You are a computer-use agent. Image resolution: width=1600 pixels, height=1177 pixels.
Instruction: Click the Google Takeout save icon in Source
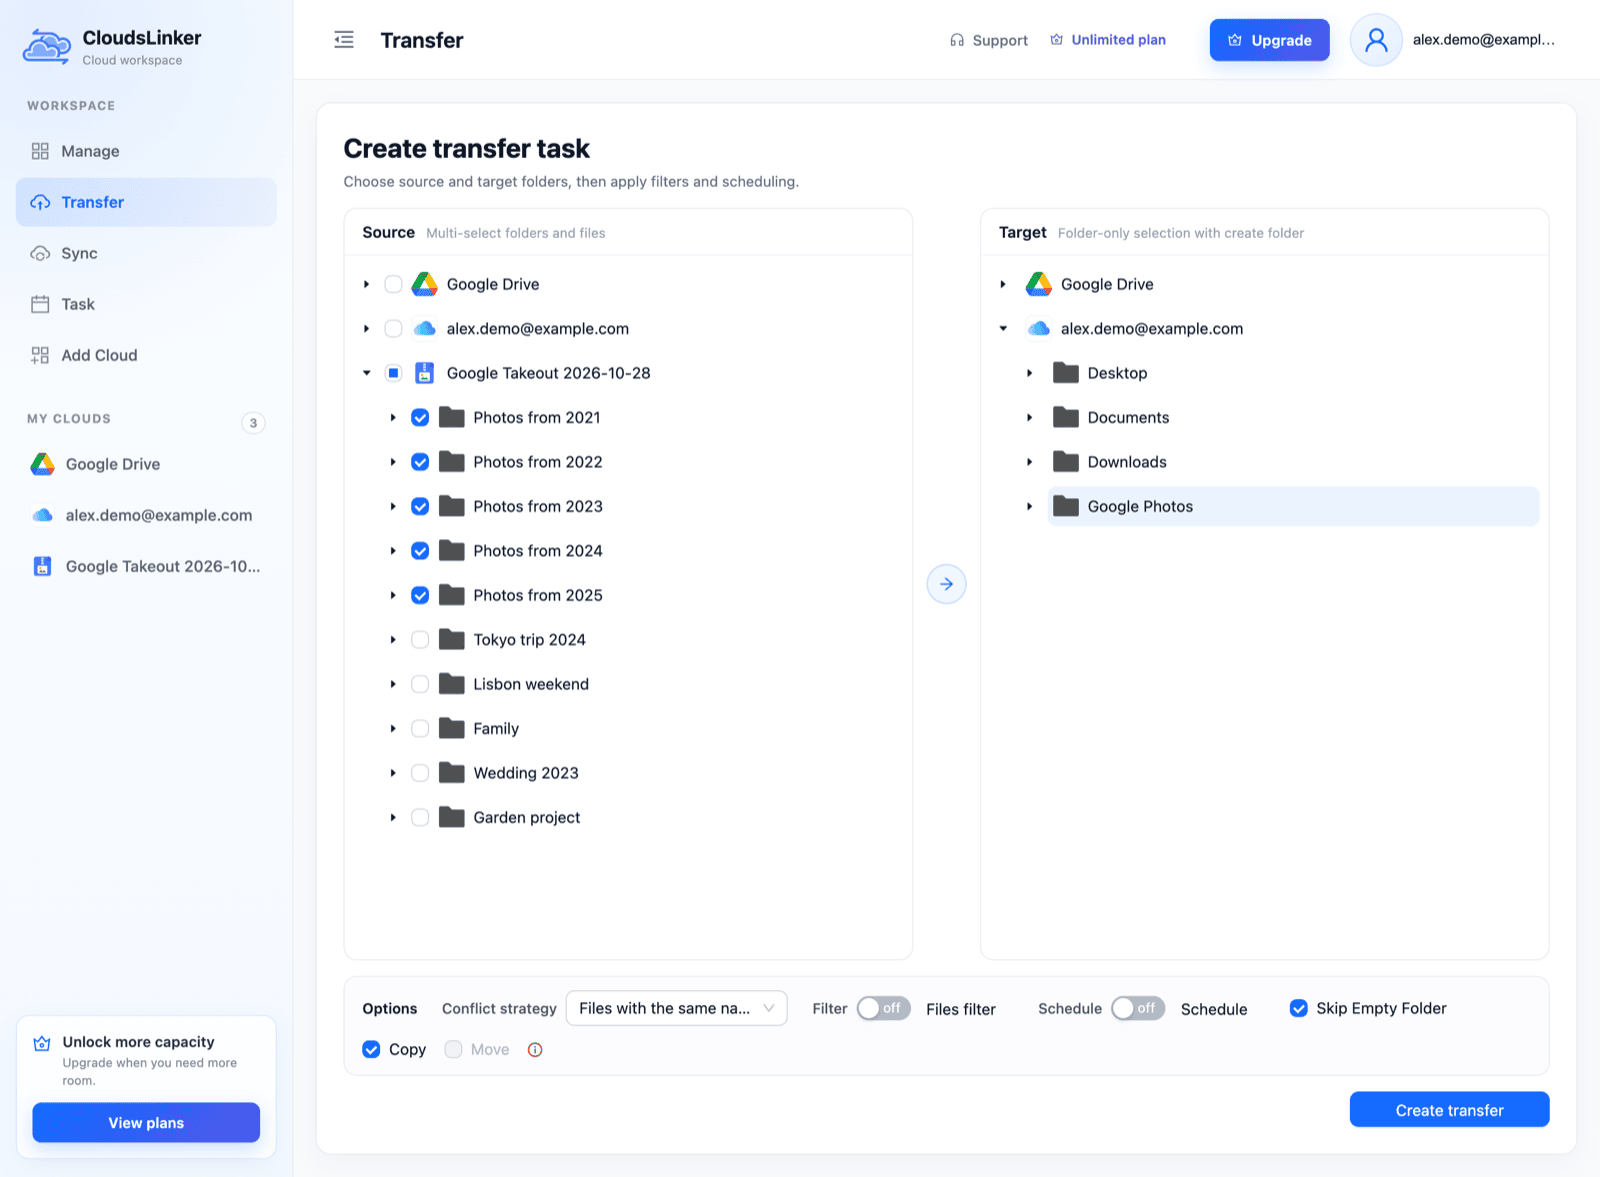(x=425, y=373)
